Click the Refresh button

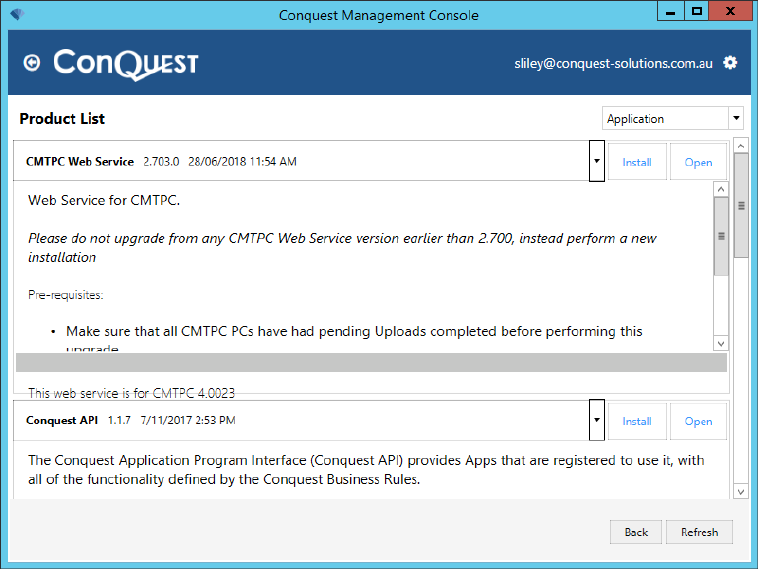pos(699,532)
